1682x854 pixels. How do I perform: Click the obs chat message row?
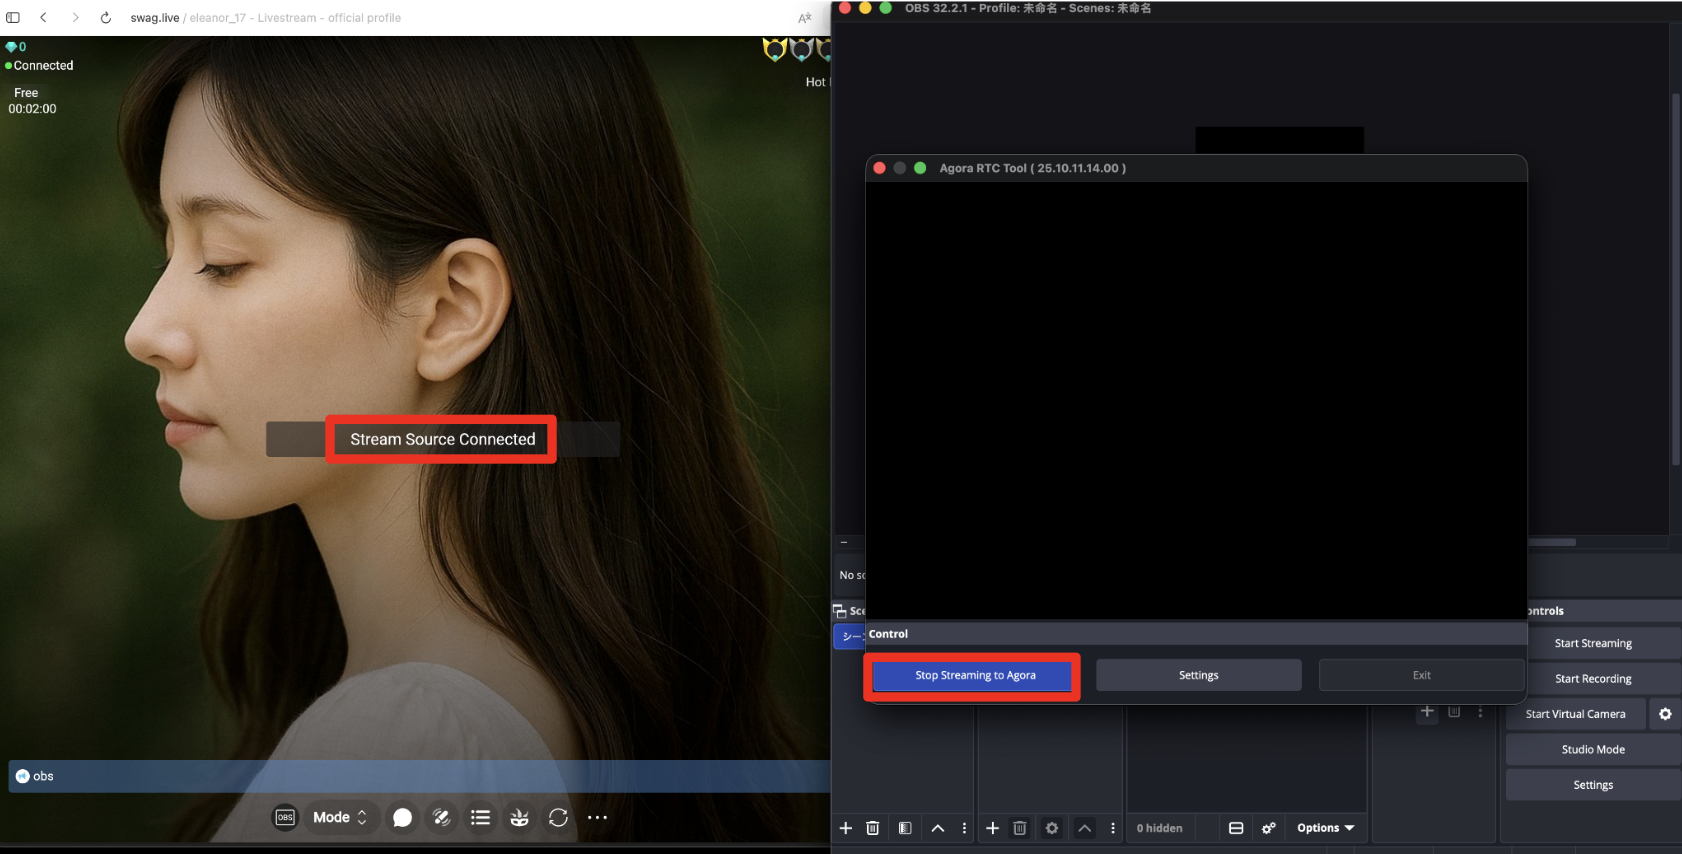click(419, 776)
